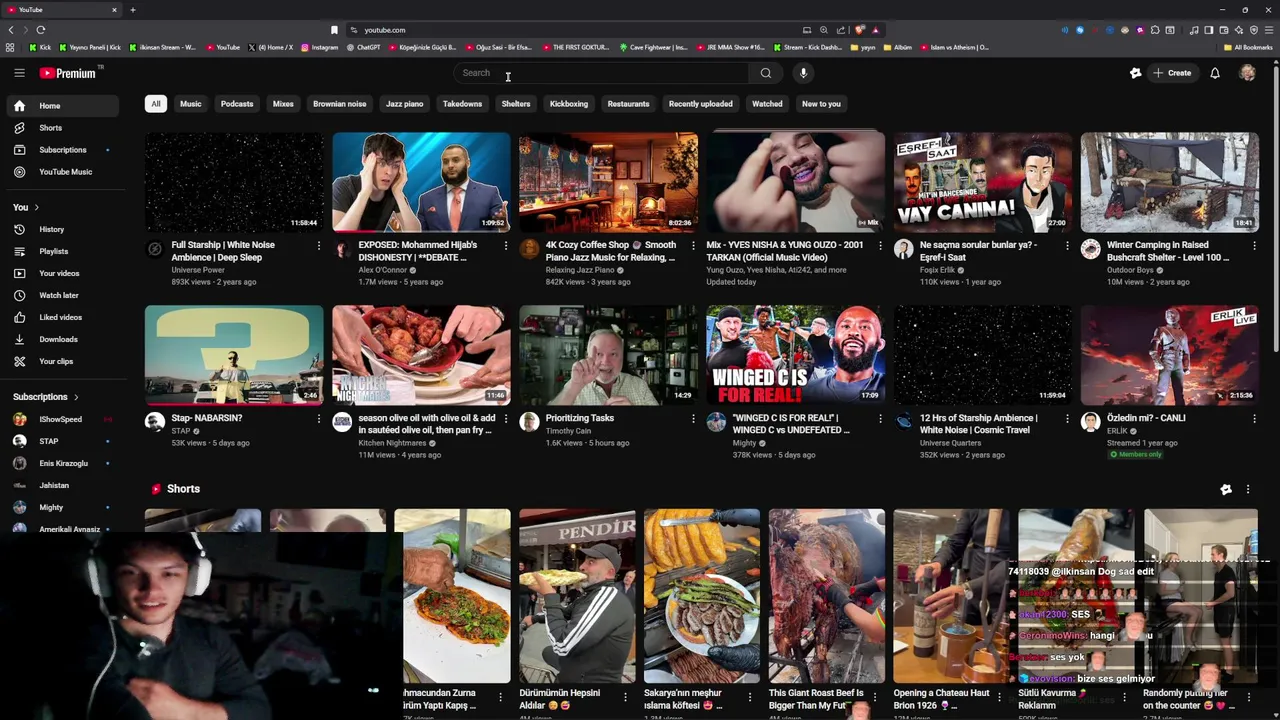This screenshot has width=1280, height=720.
Task: Reload the page in the browser
Action: point(41,30)
